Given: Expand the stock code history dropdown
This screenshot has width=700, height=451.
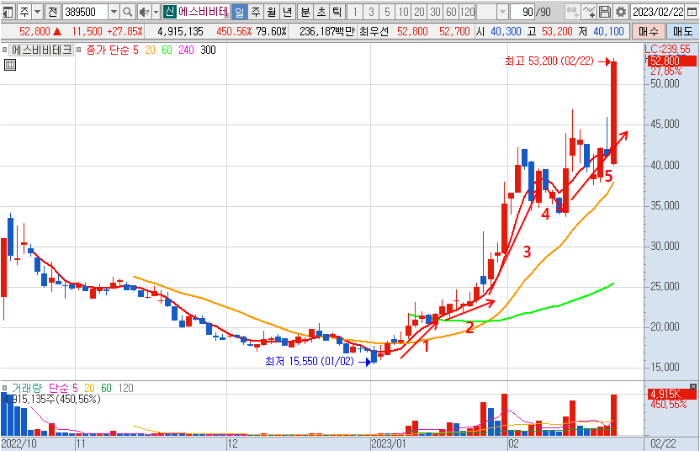Looking at the screenshot, I should pos(114,12).
